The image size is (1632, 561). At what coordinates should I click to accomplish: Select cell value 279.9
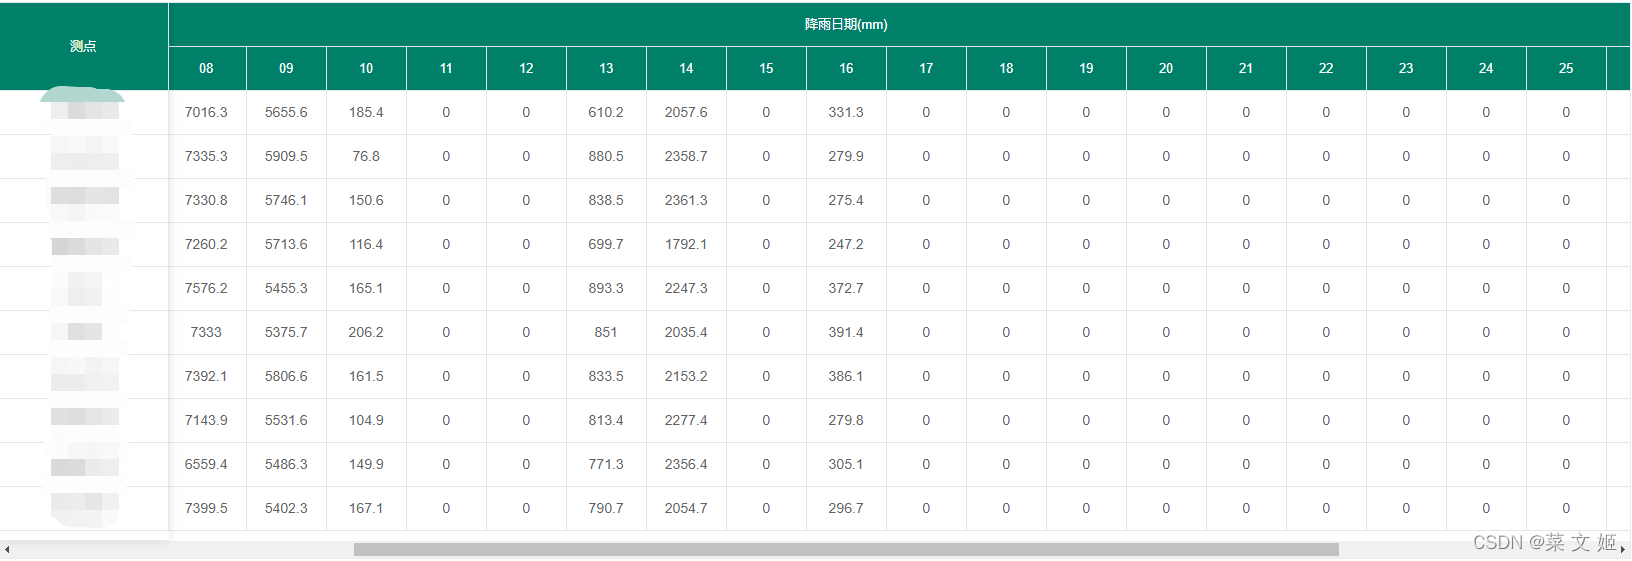[x=846, y=156]
